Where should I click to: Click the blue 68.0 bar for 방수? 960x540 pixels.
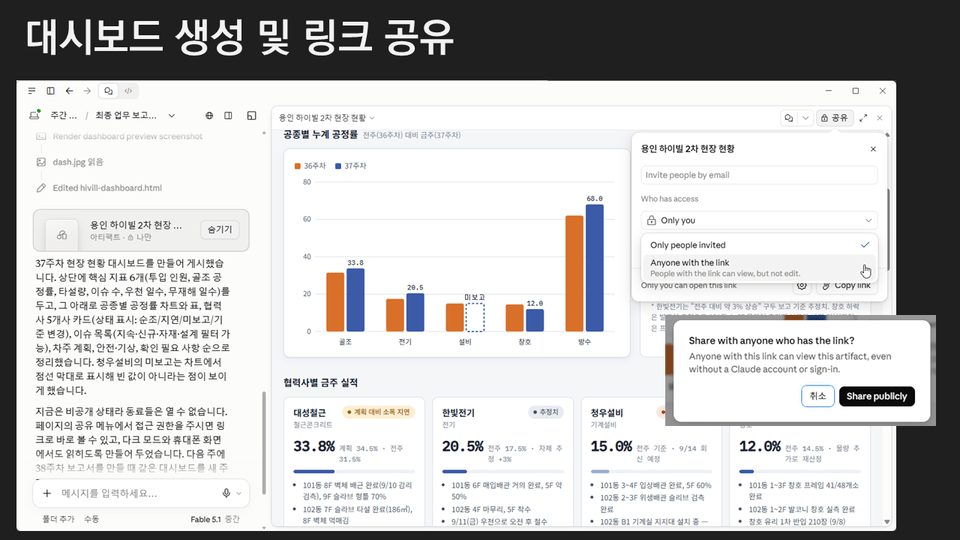tap(594, 268)
